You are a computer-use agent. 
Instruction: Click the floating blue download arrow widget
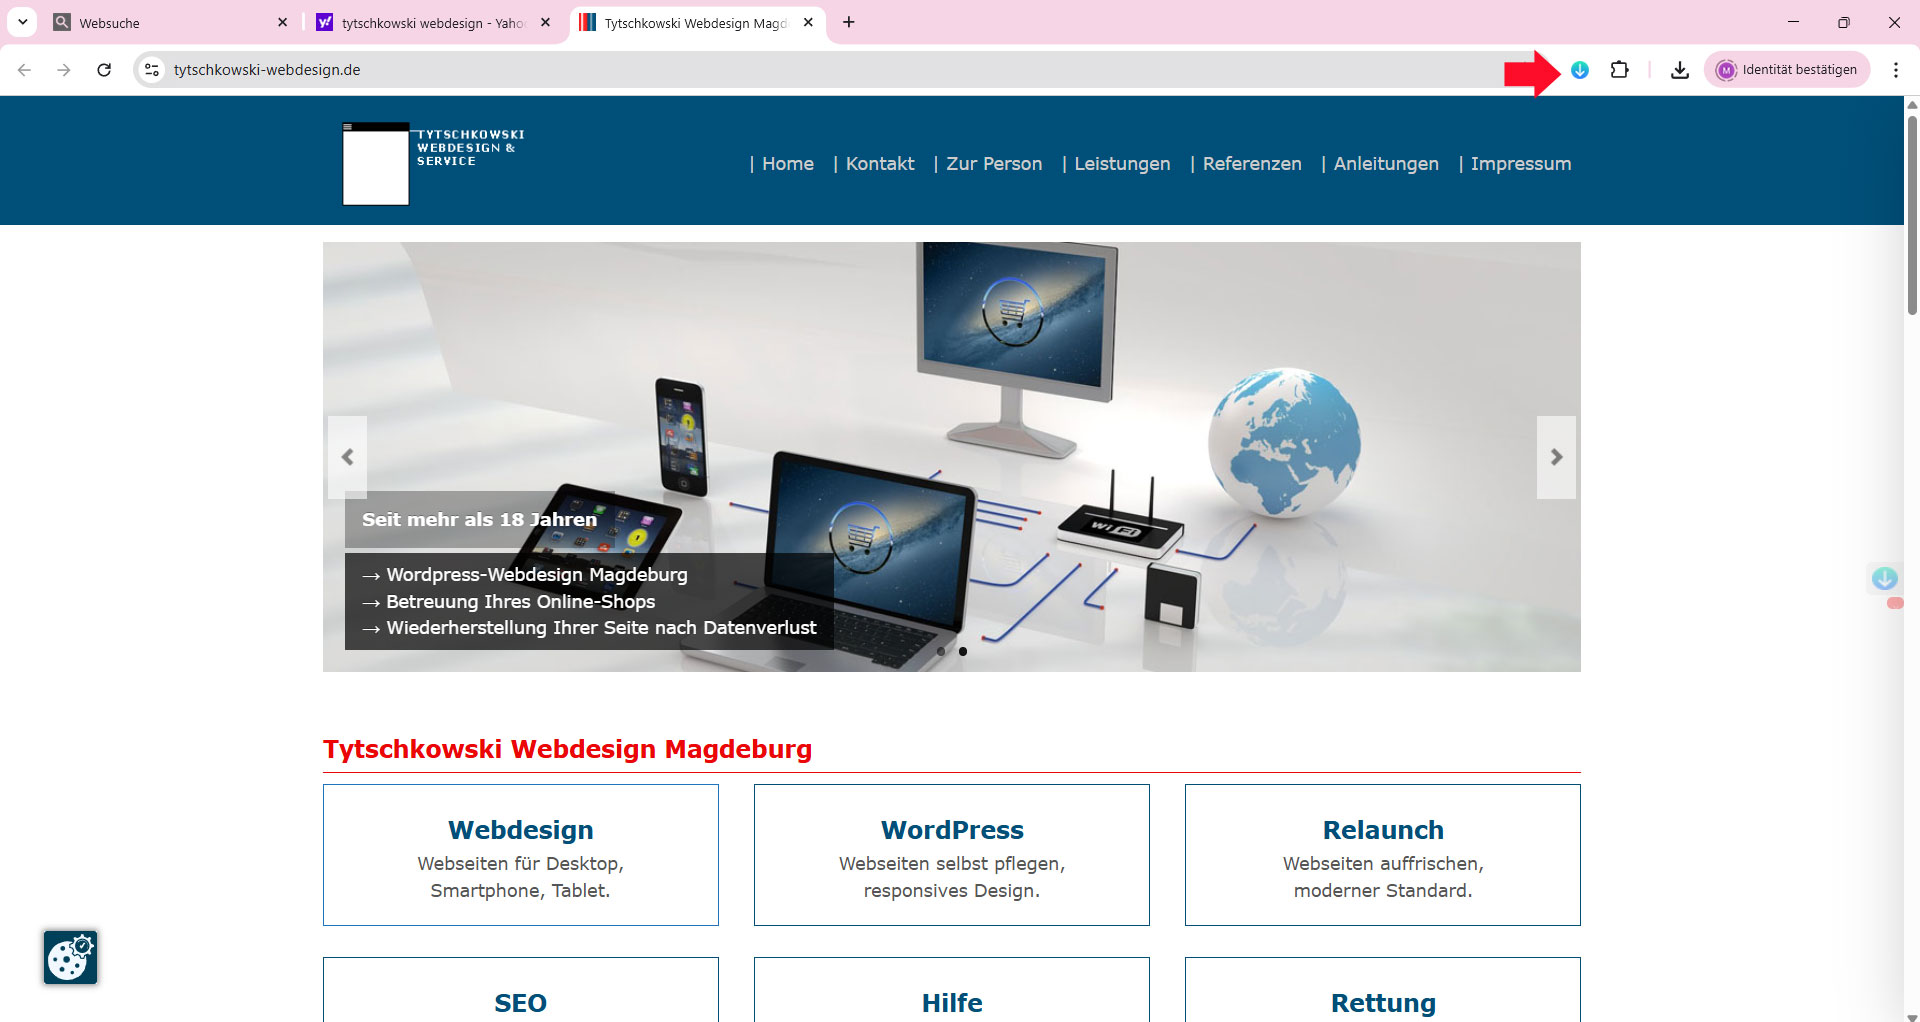click(1884, 578)
